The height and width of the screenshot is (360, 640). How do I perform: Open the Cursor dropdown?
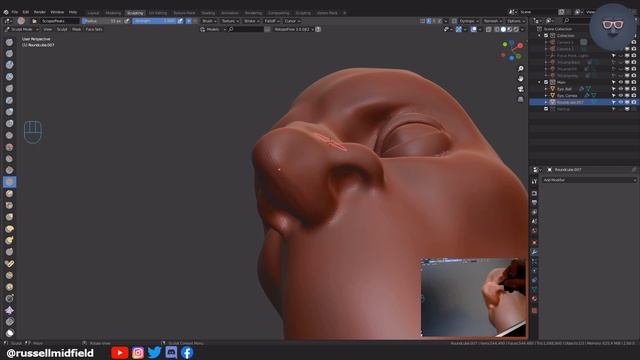tap(292, 21)
